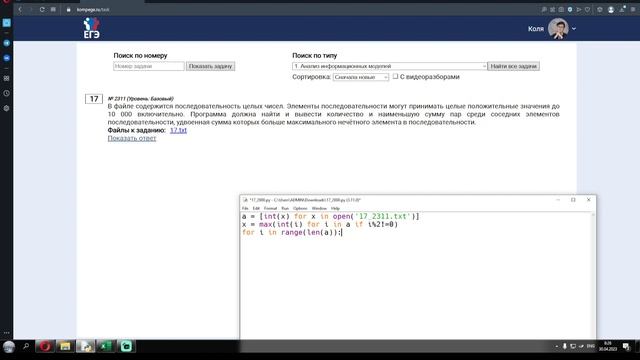Open the notification center icon

click(x=627, y=347)
